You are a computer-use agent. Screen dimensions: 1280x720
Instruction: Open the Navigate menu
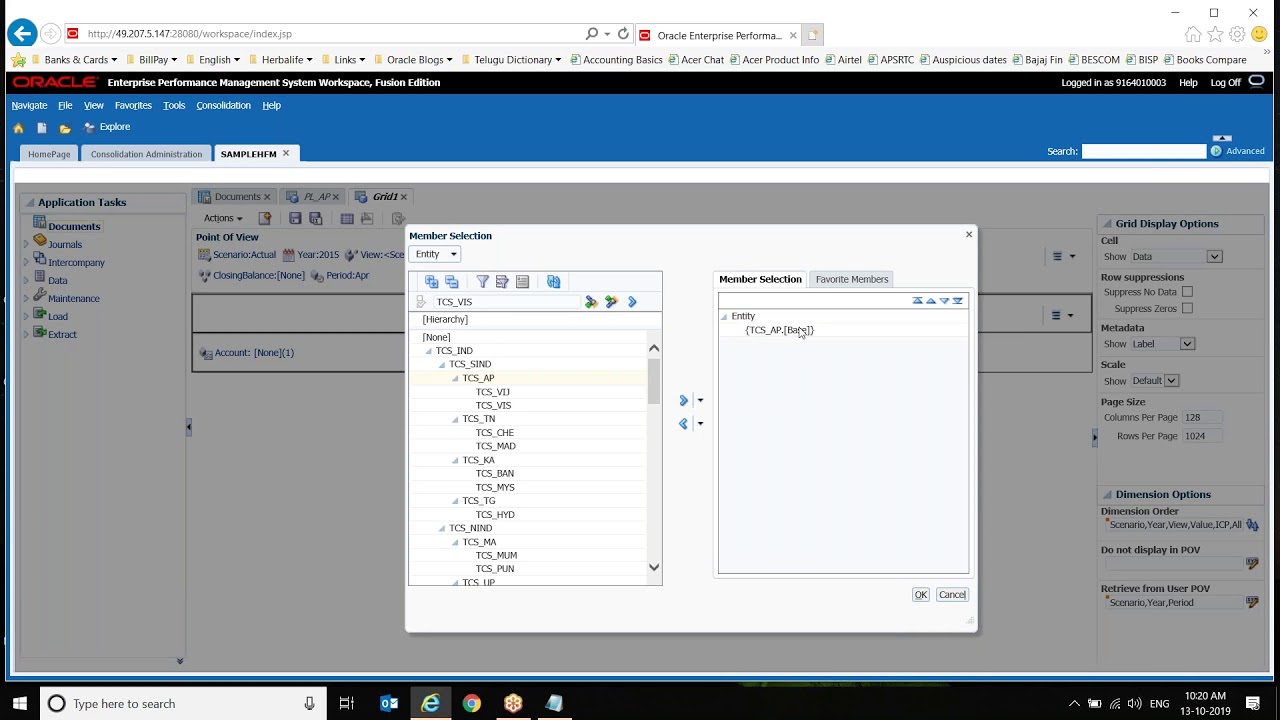coord(29,105)
